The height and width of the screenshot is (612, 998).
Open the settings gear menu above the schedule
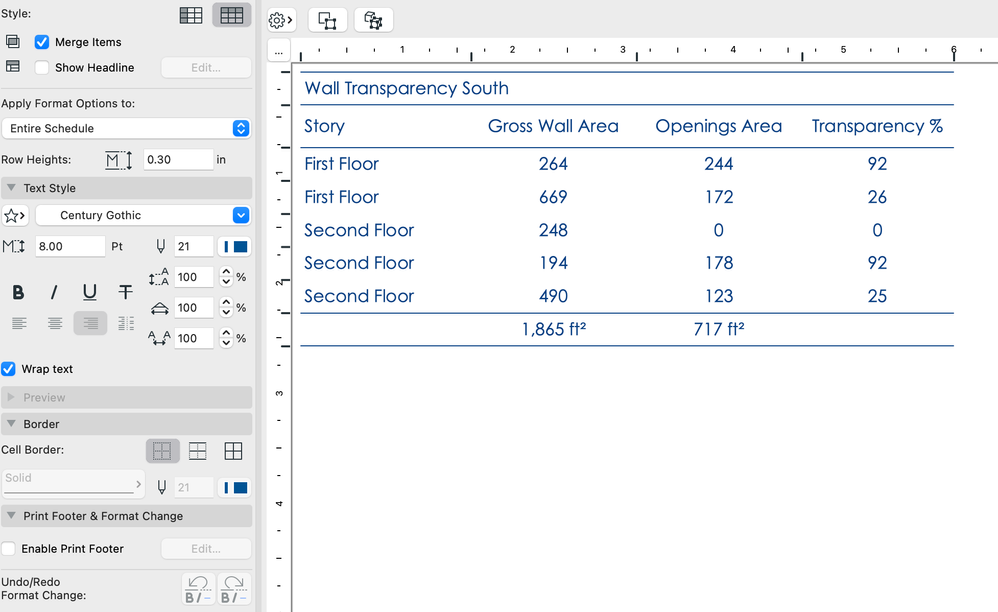pyautogui.click(x=279, y=18)
